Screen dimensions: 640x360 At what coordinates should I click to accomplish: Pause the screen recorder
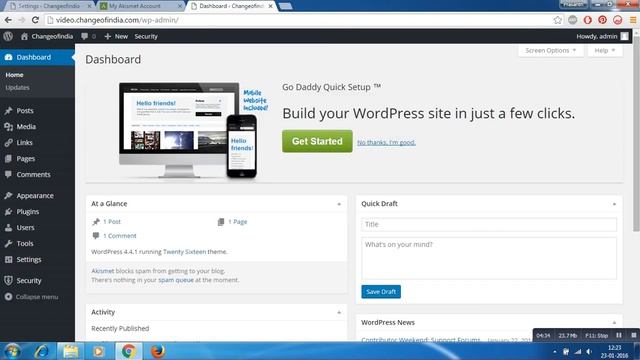619,336
